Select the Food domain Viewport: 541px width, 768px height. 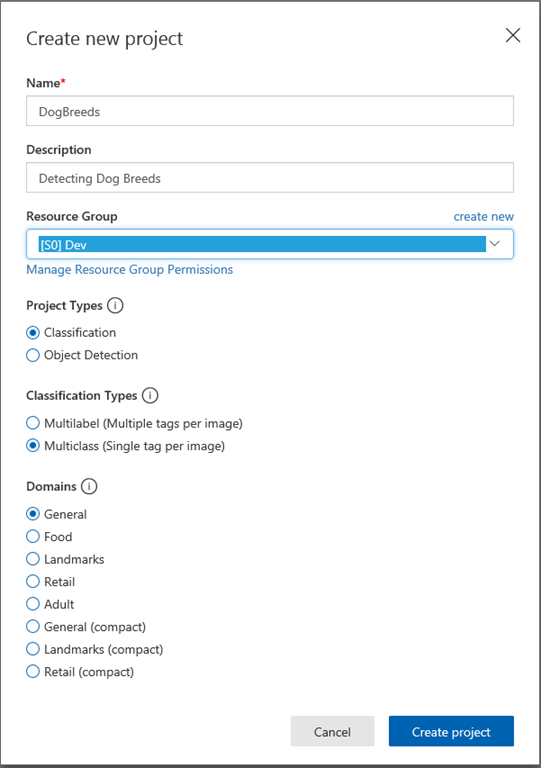(33, 536)
